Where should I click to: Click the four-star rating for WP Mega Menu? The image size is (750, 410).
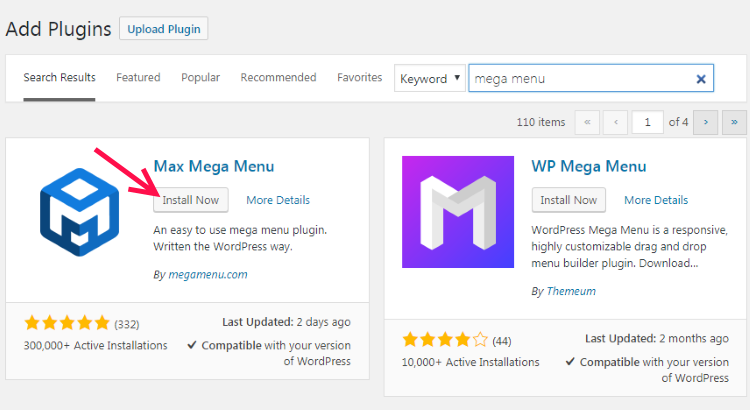click(445, 340)
